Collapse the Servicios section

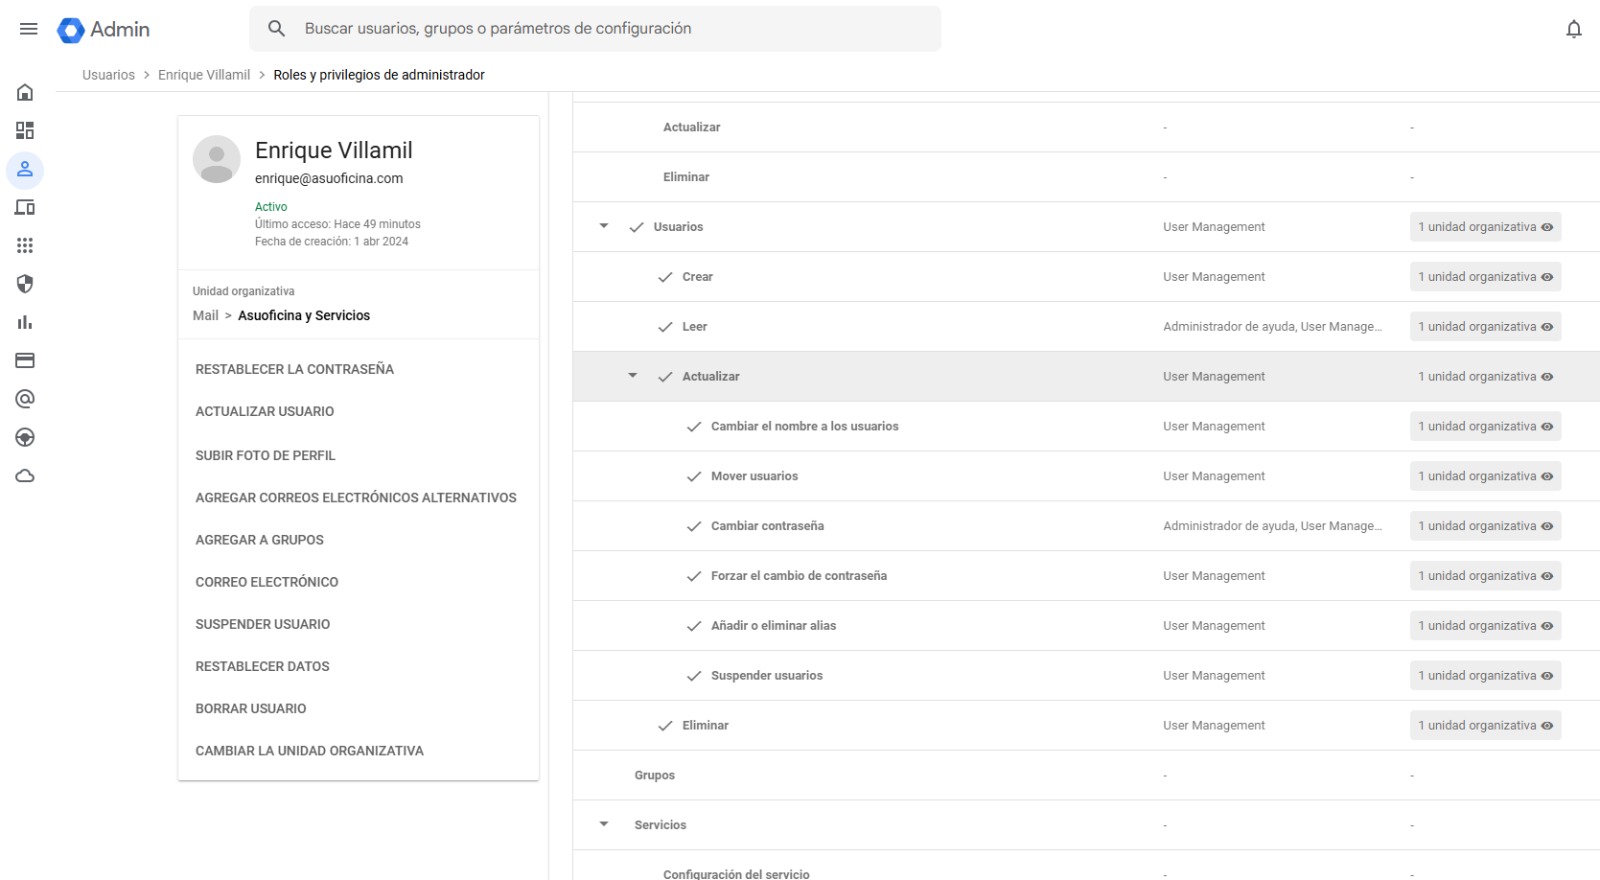(x=604, y=825)
